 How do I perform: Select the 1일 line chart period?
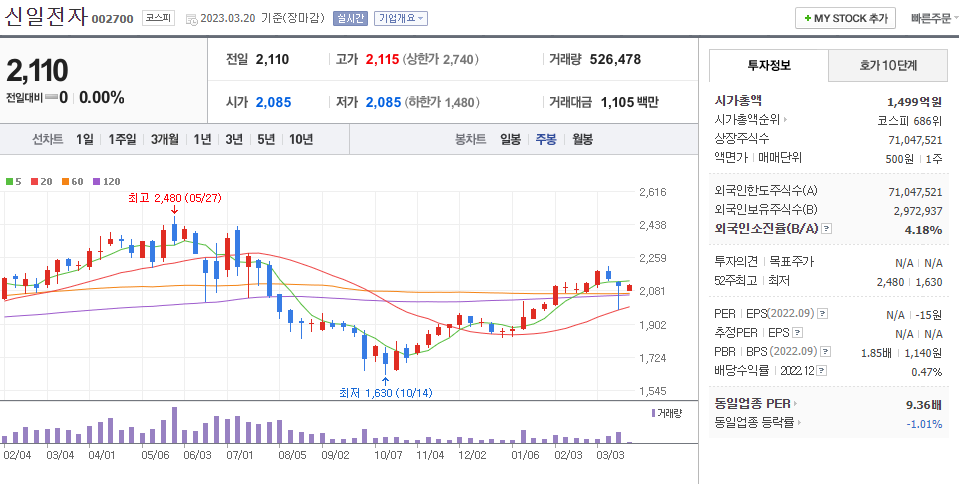pyautogui.click(x=85, y=139)
